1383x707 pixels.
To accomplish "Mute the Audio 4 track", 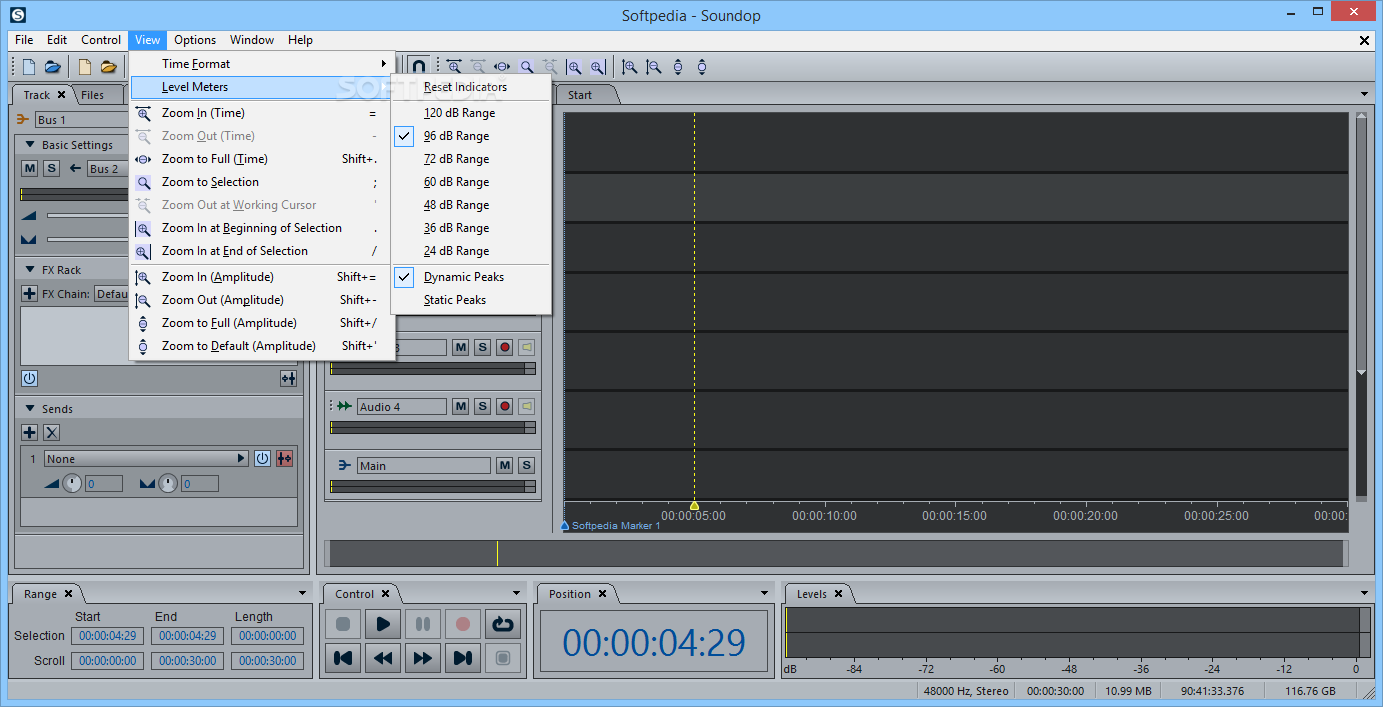I will [x=460, y=406].
